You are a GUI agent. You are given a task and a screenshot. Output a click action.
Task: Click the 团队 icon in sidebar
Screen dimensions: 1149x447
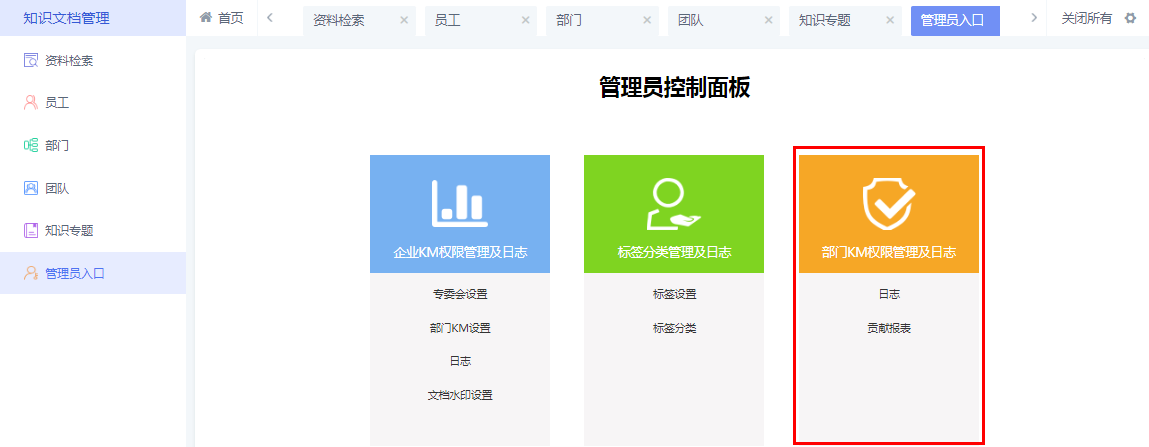[30, 188]
